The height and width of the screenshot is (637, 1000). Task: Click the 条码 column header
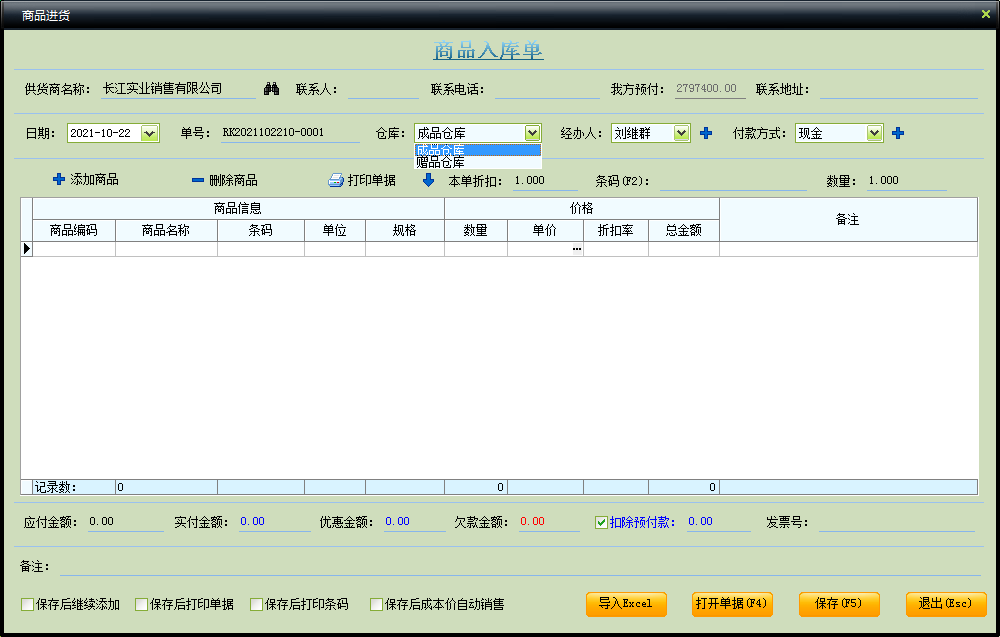[261, 230]
